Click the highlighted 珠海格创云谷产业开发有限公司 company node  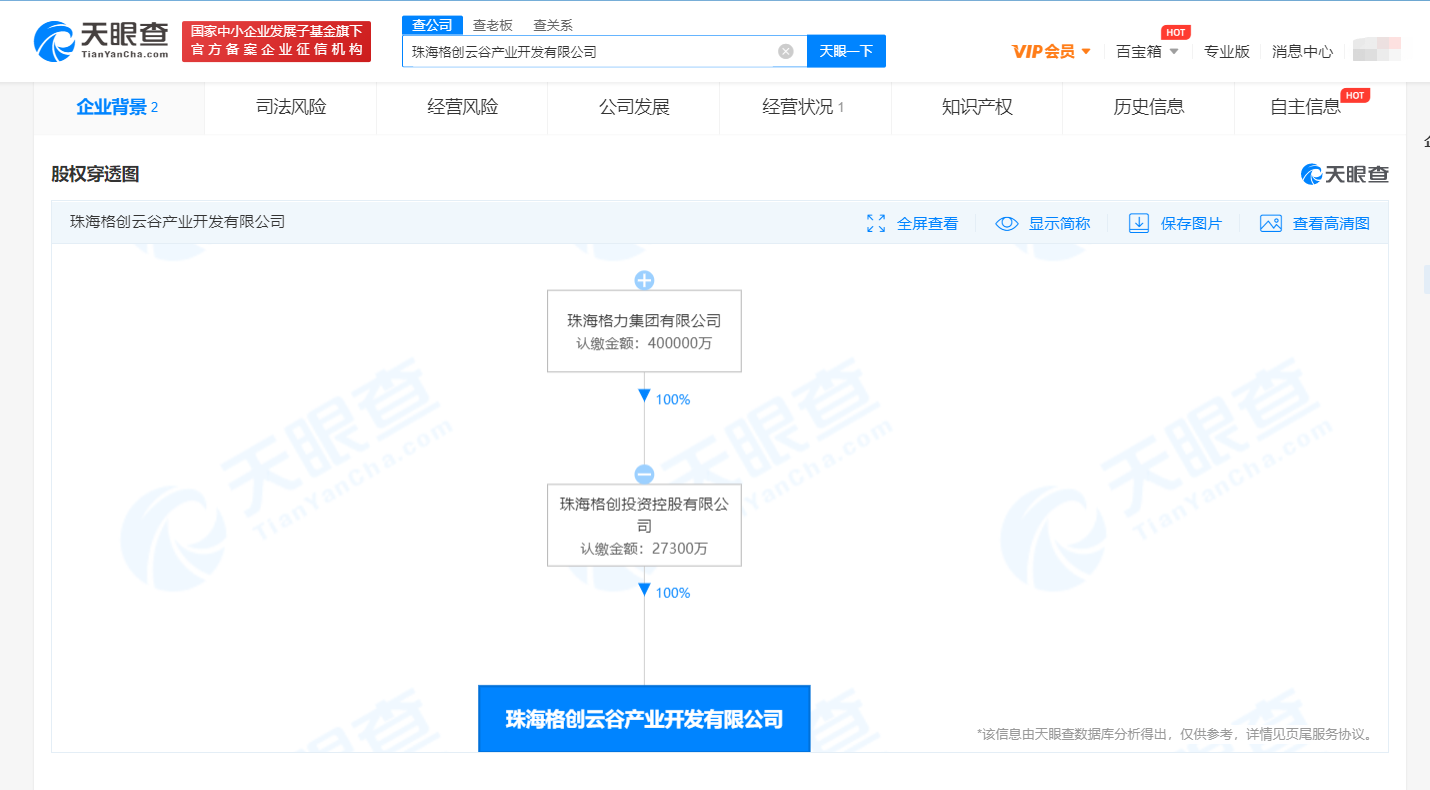coord(644,718)
